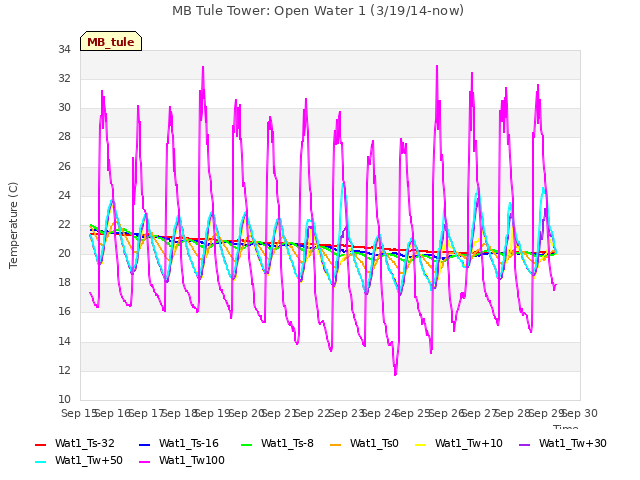Click the 26 y-axis tick label
640x480 pixels.
click(64, 166)
